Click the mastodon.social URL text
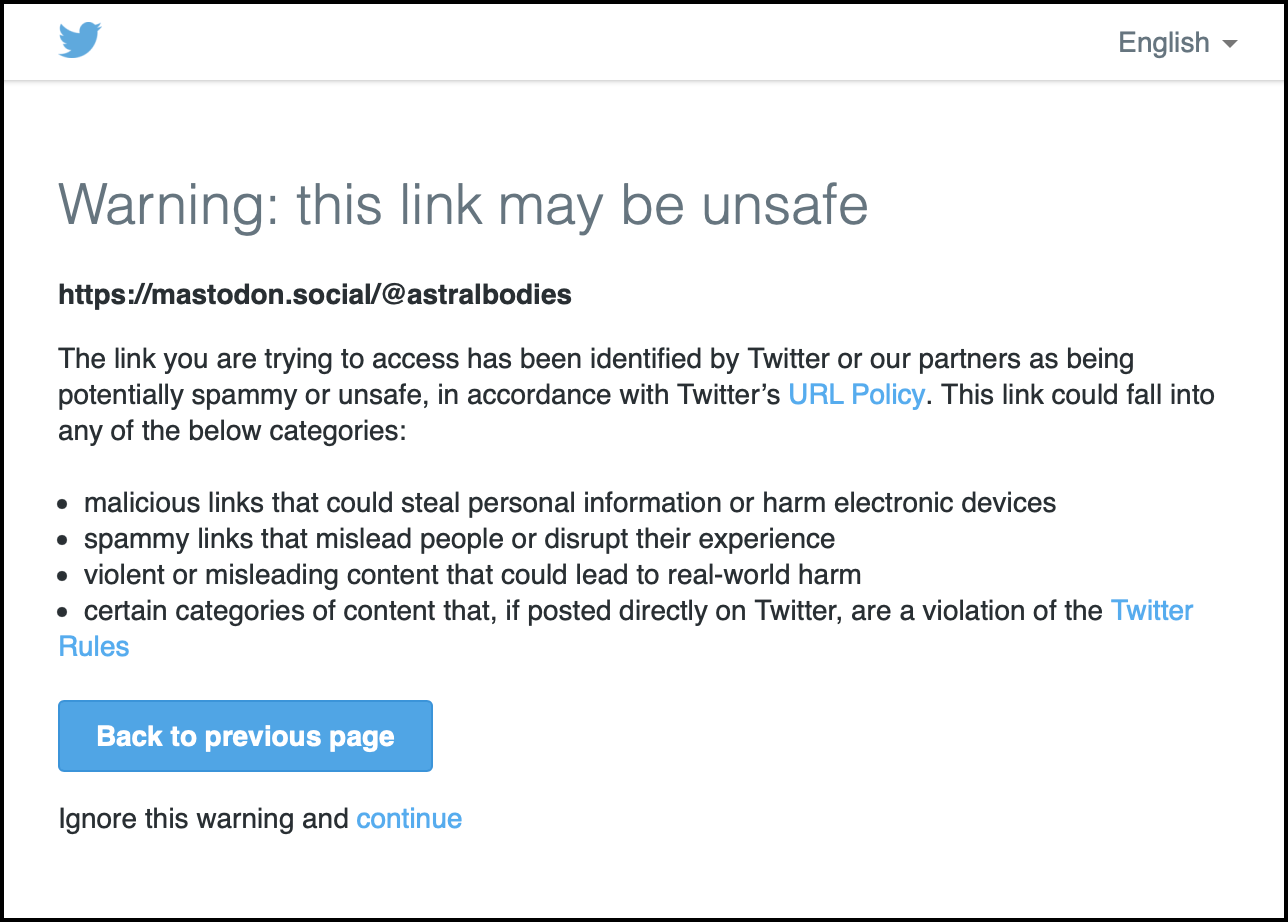 tap(315, 295)
